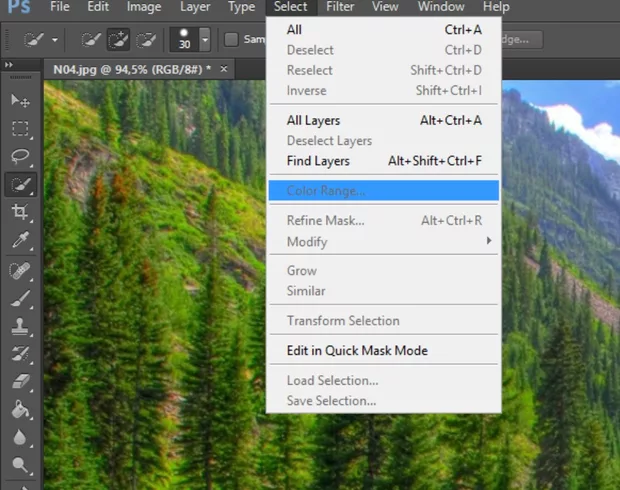
Task: Select the Quick Selection tool in toolbox
Action: pyautogui.click(x=21, y=184)
